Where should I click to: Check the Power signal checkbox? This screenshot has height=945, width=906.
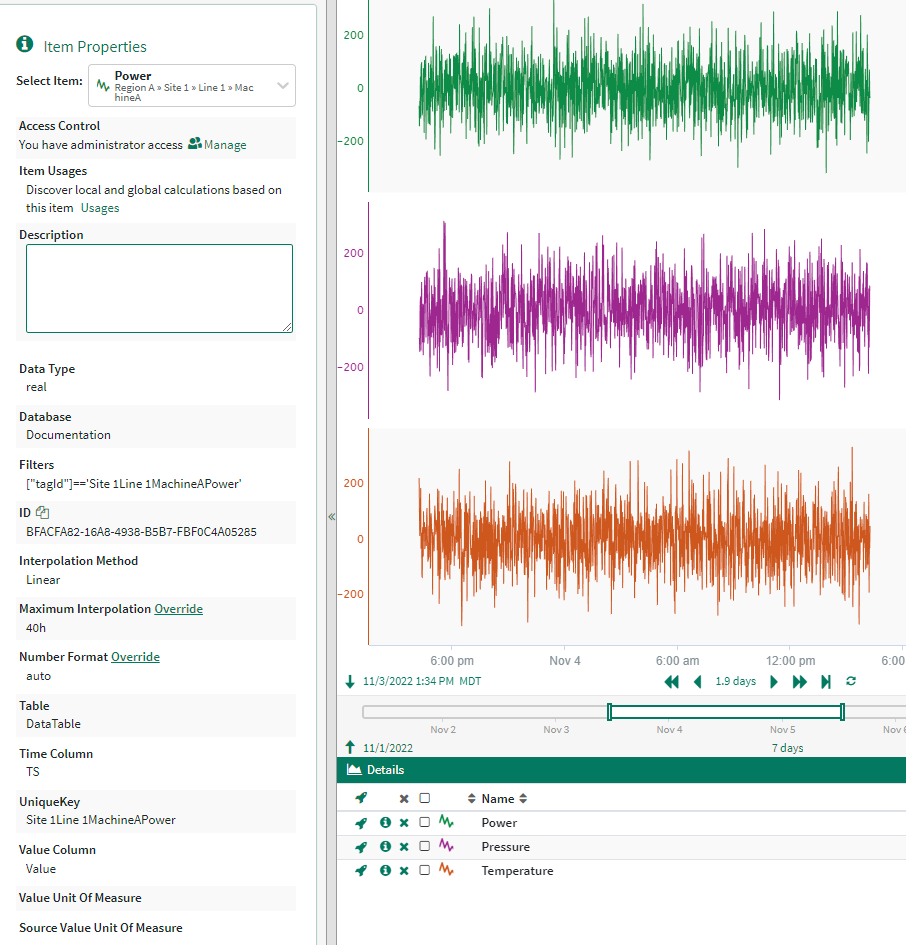[x=425, y=823]
